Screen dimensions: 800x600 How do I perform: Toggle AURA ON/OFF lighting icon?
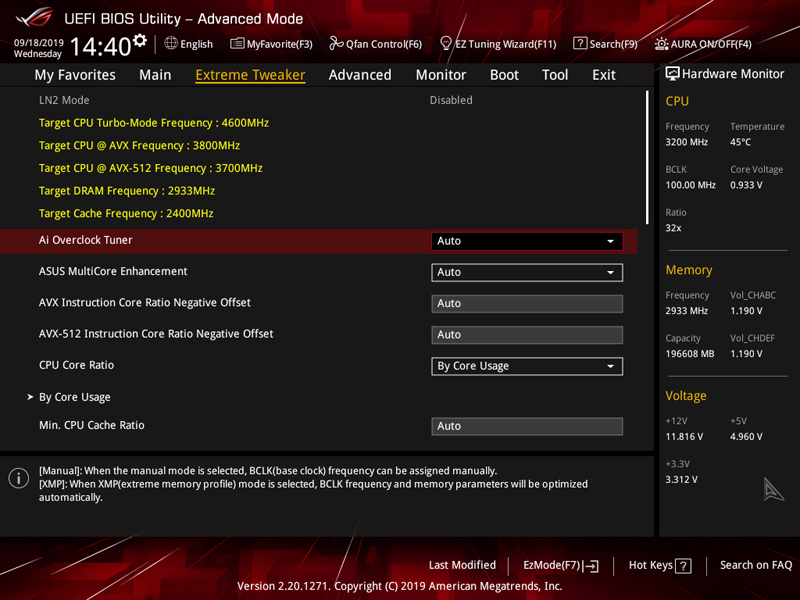click(662, 44)
